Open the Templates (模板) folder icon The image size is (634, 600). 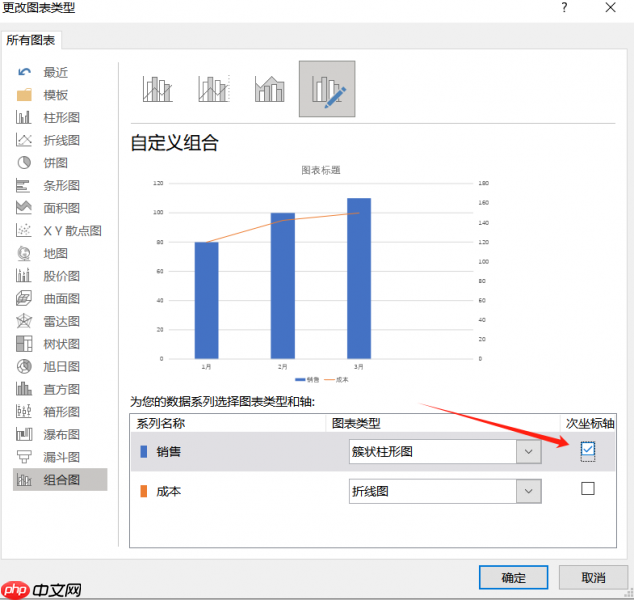(24, 95)
